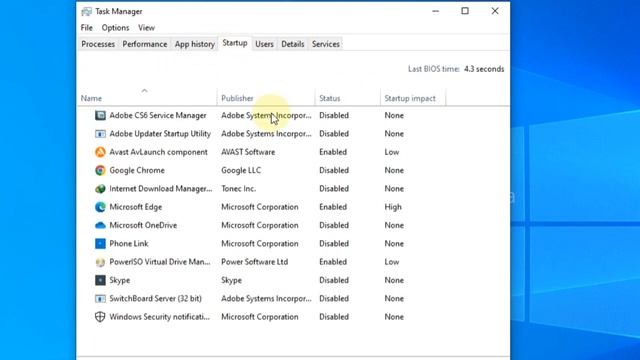Screen dimensions: 640x360
Task: Click Tonec Inc. publisher cell
Action: (239, 189)
